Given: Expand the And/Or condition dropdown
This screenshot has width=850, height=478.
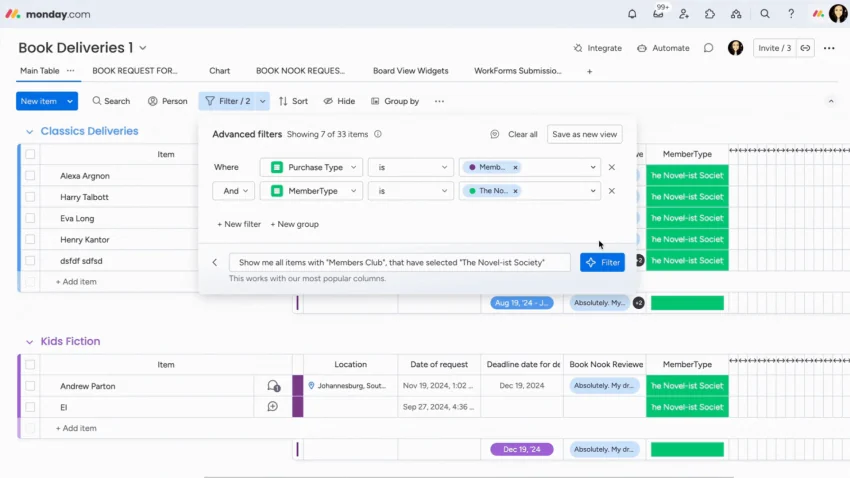Looking at the screenshot, I should coord(234,191).
